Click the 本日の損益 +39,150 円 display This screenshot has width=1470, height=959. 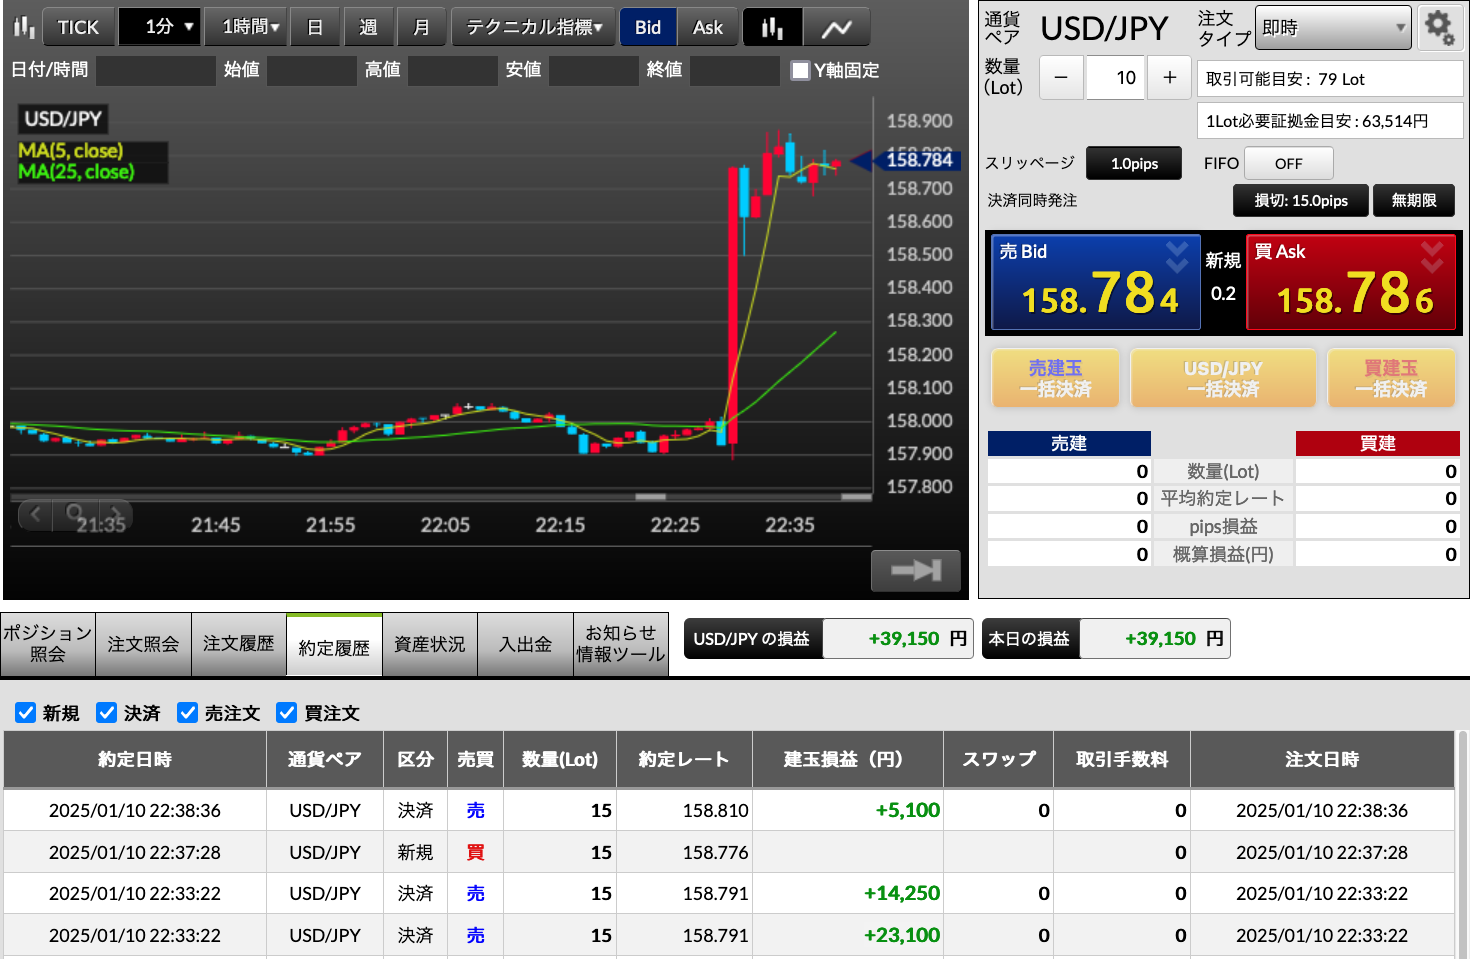1106,638
